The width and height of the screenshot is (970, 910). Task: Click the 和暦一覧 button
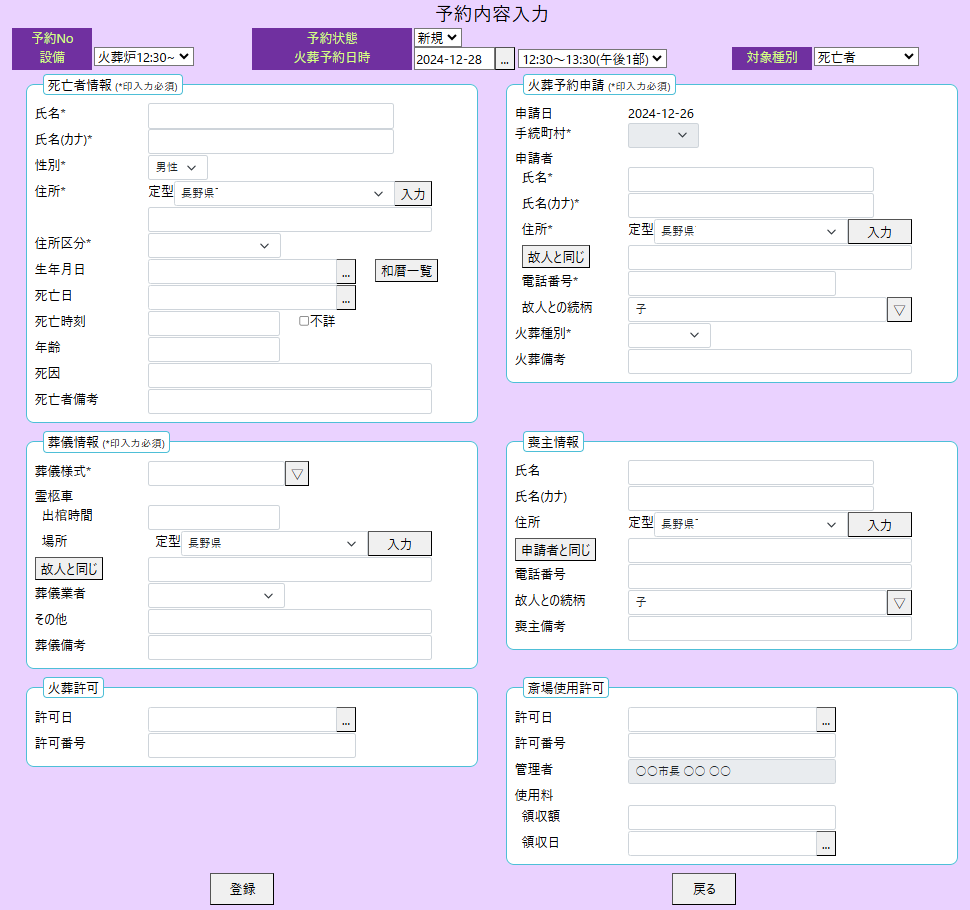click(x=406, y=271)
